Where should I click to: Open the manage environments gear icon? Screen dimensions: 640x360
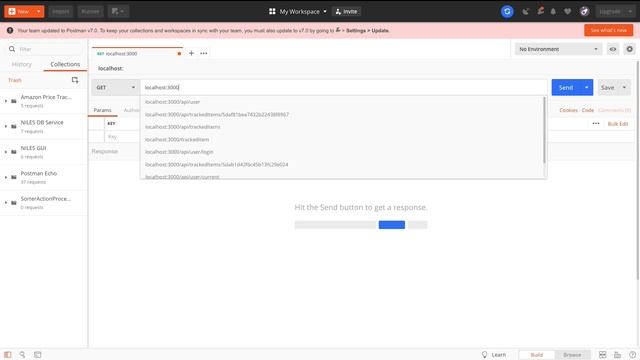point(629,49)
